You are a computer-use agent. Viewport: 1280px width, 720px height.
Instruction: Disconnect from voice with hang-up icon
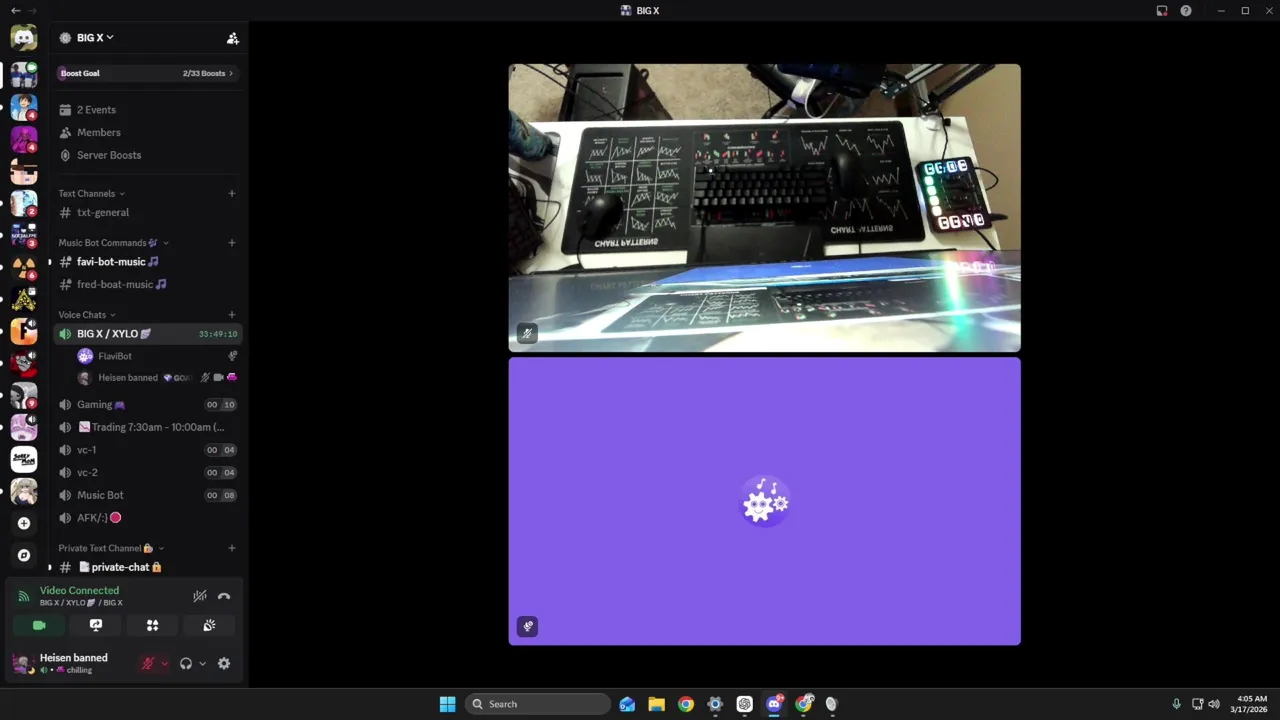(x=224, y=596)
